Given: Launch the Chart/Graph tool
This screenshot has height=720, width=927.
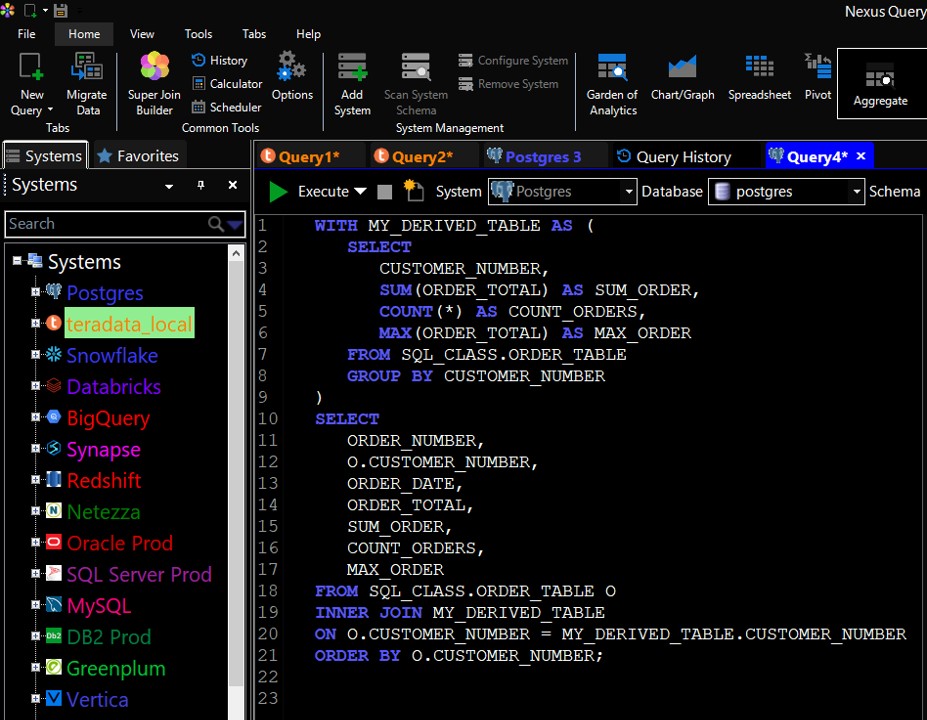Looking at the screenshot, I should (682, 78).
